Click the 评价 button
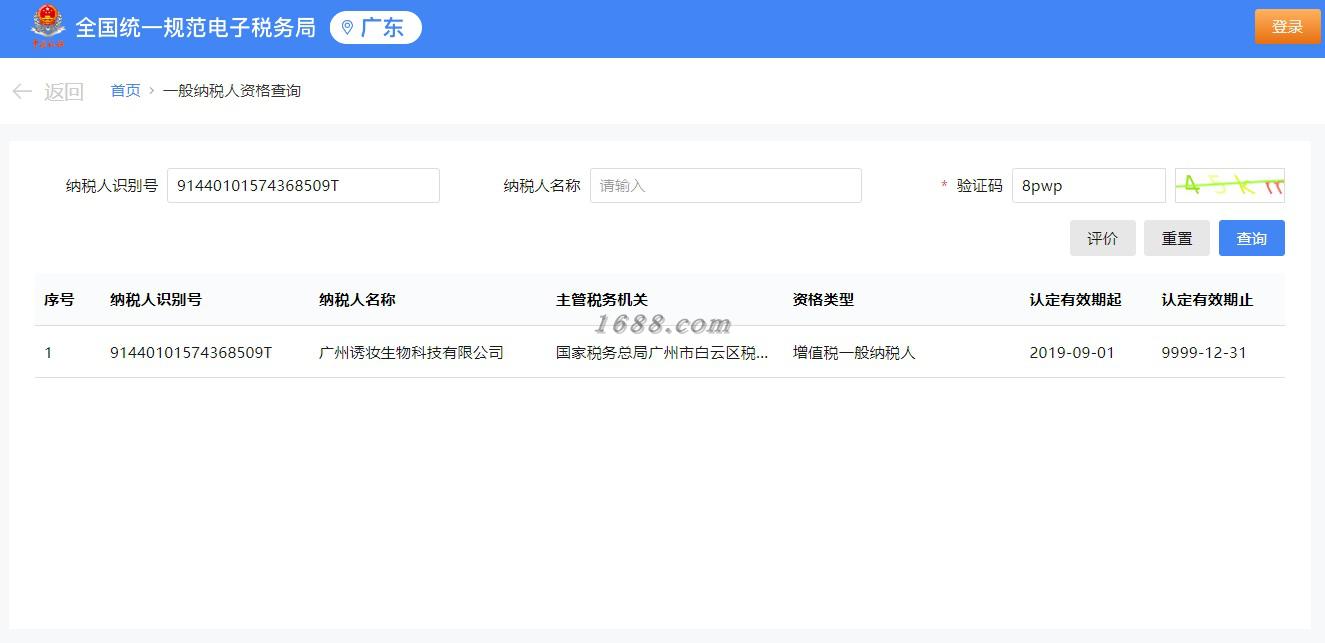1325x643 pixels. [1102, 238]
